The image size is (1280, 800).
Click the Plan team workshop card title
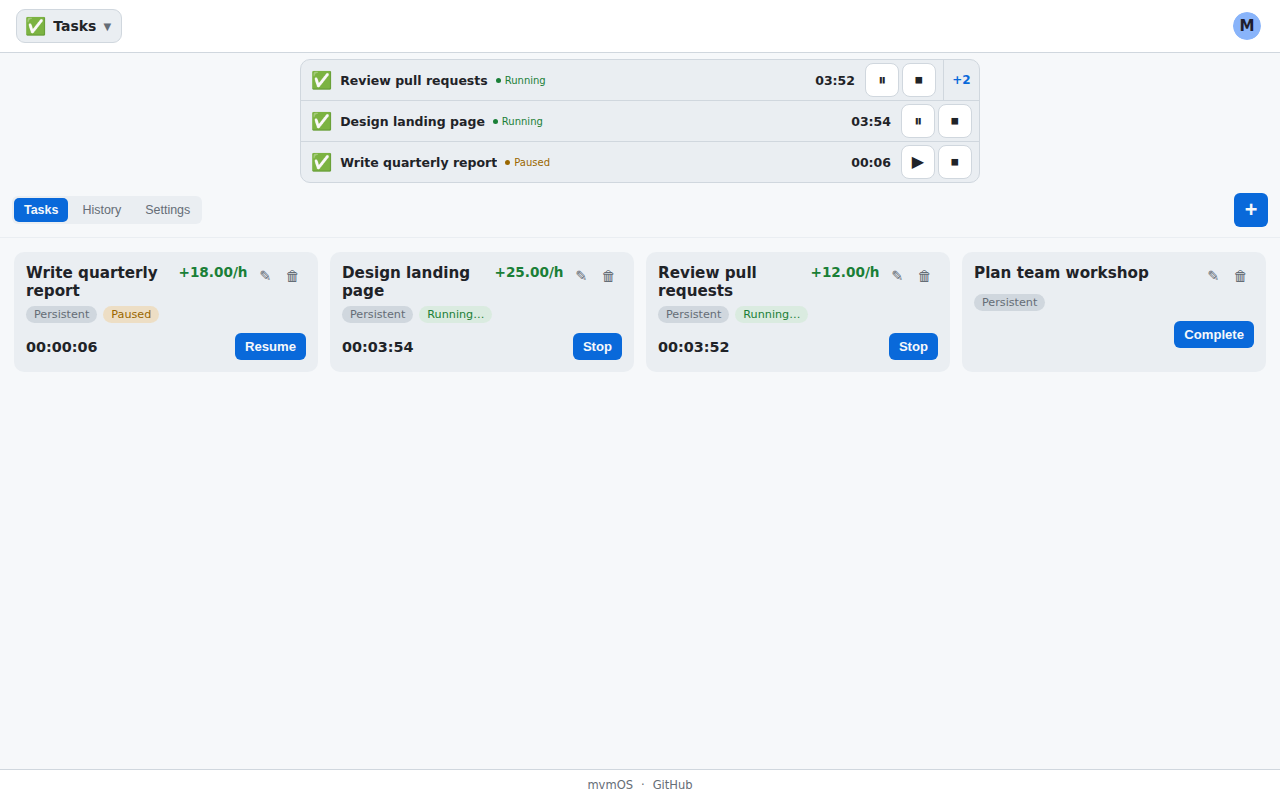tap(1061, 272)
